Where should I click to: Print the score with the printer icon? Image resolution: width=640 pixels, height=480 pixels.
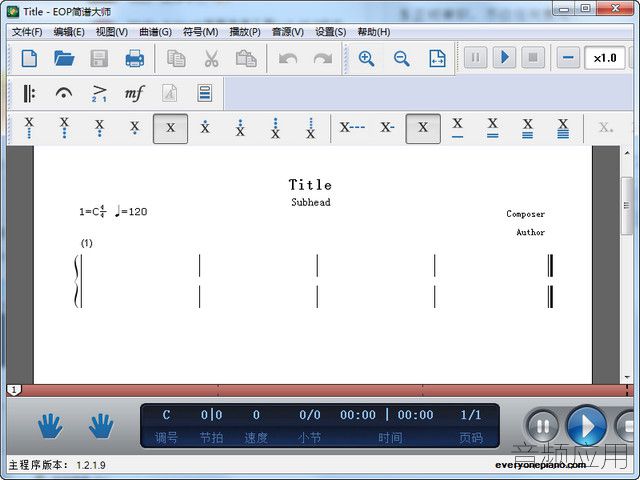point(135,58)
